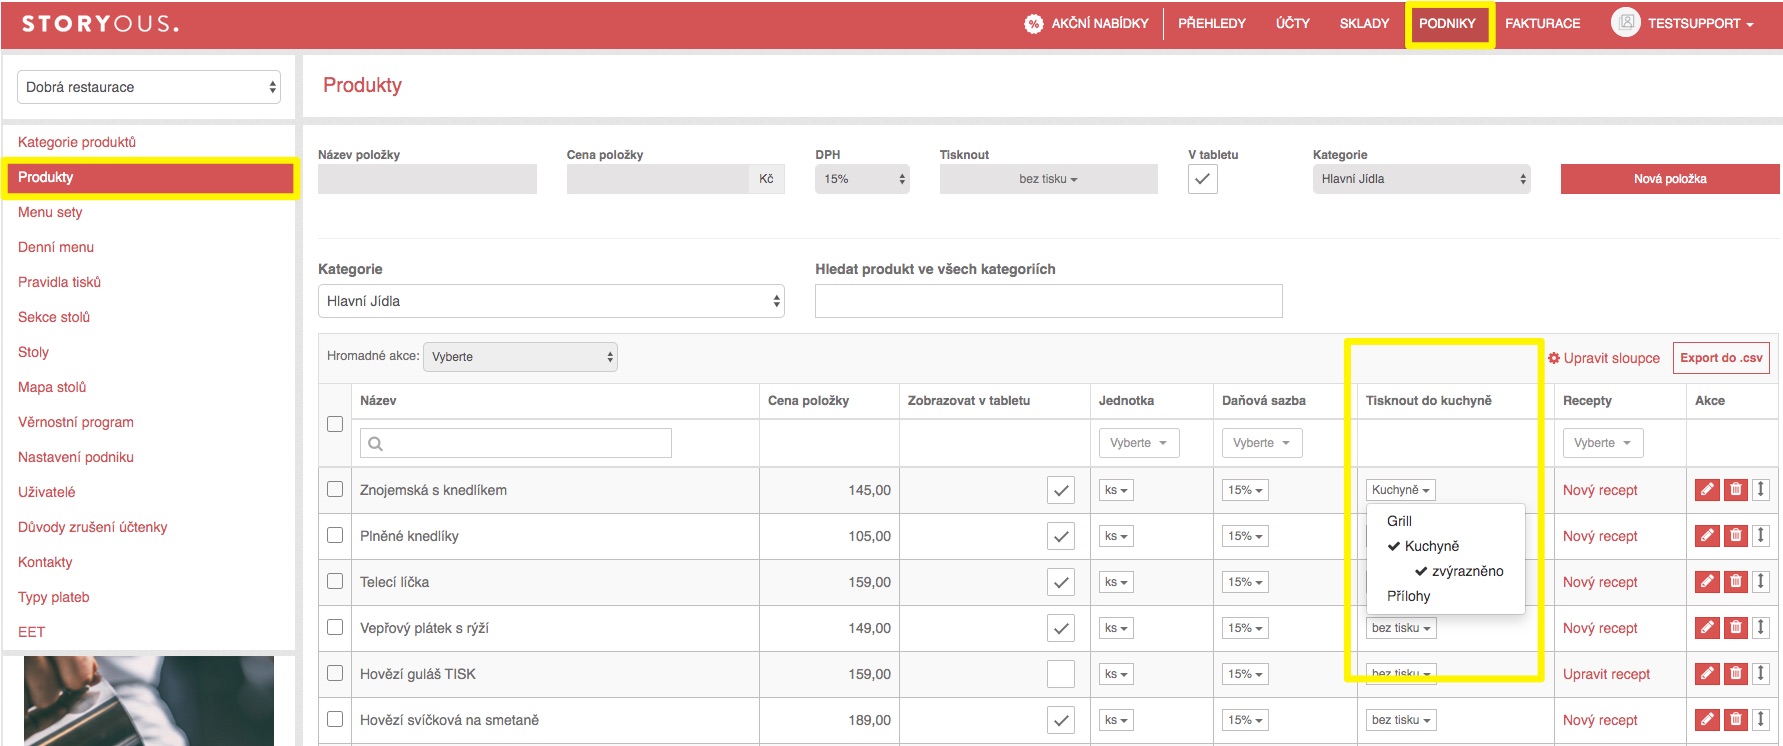Viewport: 1783px width, 746px height.
Task: Click the Název column search field
Action: (515, 443)
